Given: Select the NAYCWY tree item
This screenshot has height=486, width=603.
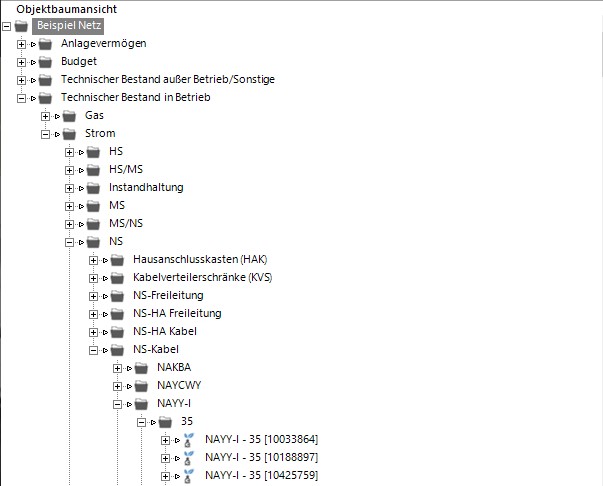Looking at the screenshot, I should coord(180,385).
